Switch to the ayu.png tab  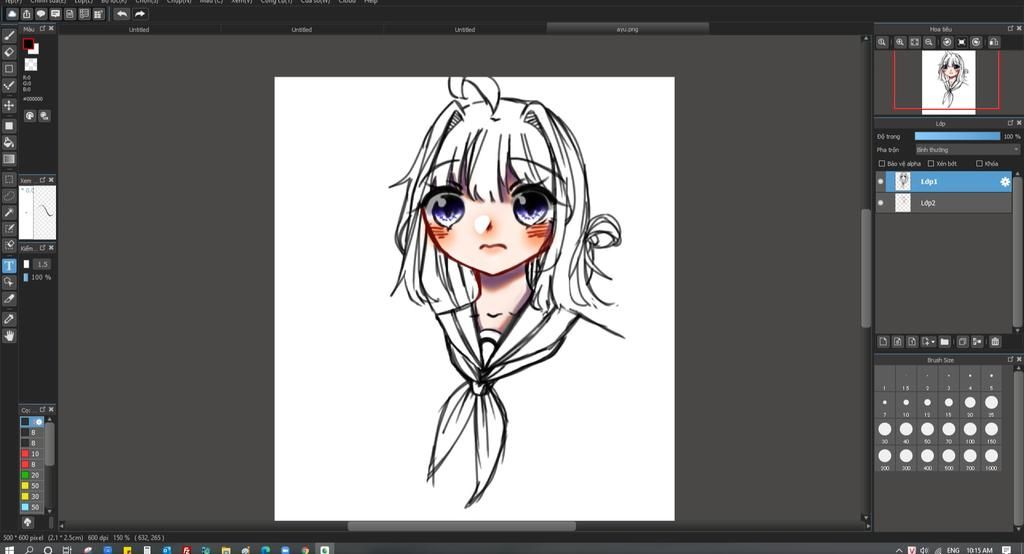tap(628, 29)
